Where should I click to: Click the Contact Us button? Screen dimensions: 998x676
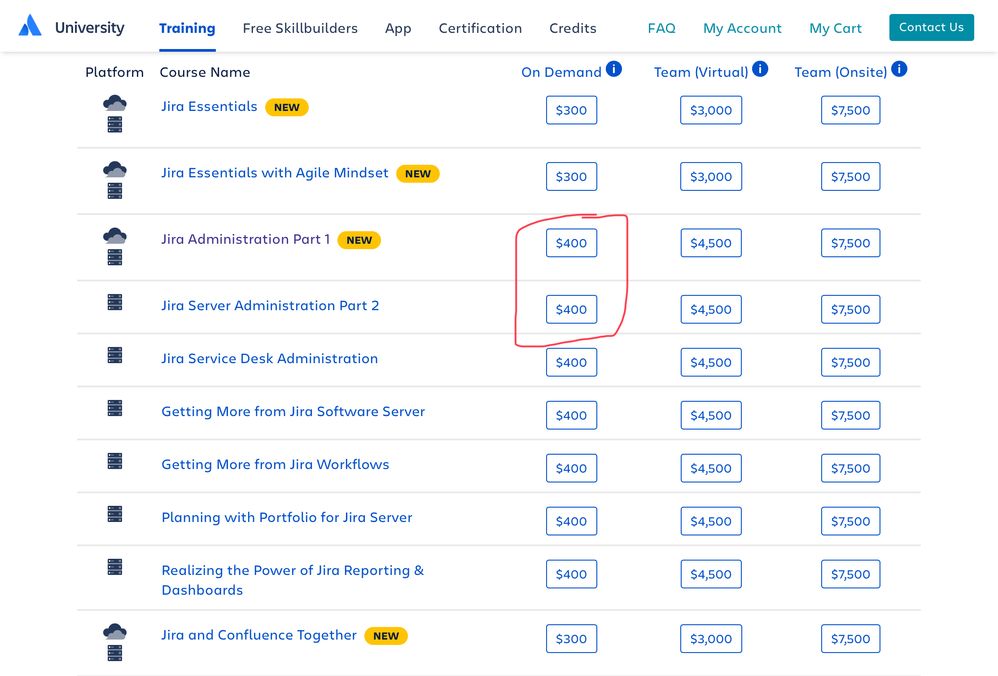(931, 27)
